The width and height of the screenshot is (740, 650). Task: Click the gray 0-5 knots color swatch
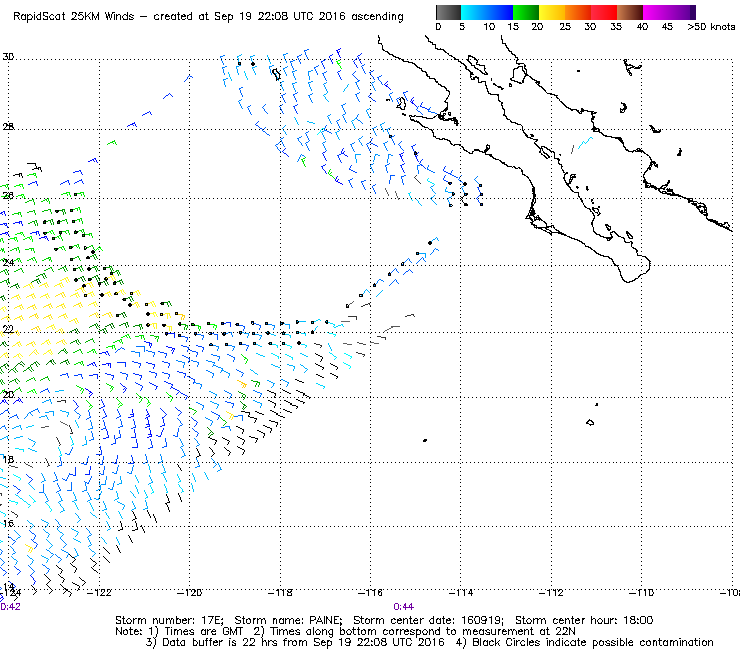tap(448, 12)
